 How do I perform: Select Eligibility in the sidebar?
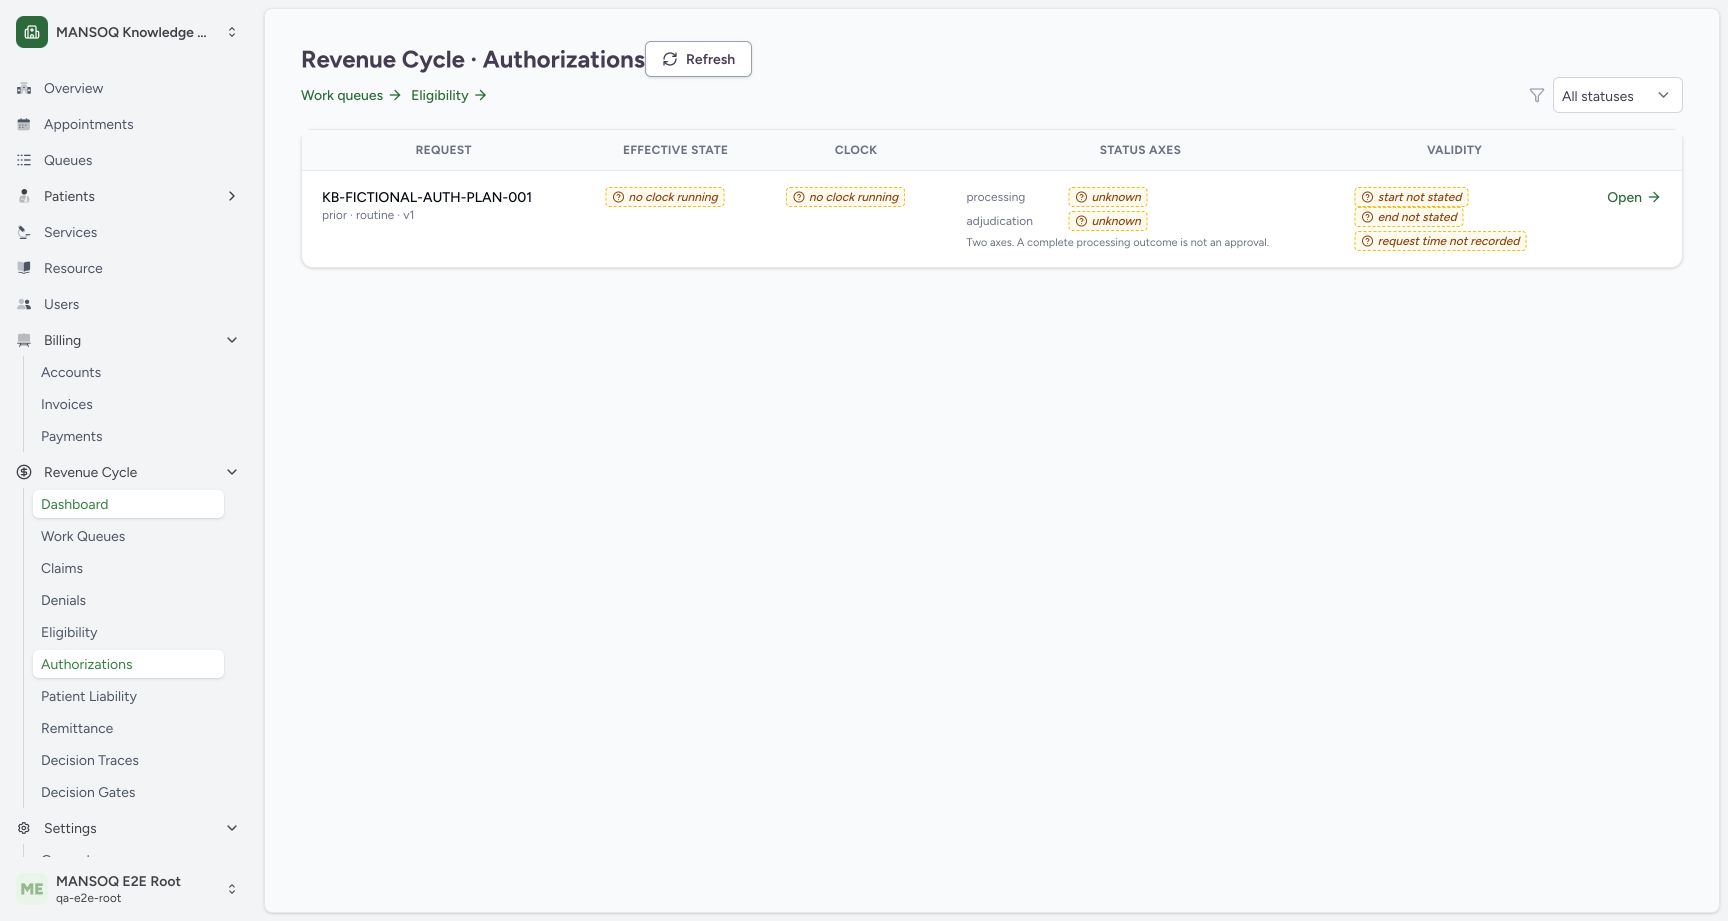69,632
